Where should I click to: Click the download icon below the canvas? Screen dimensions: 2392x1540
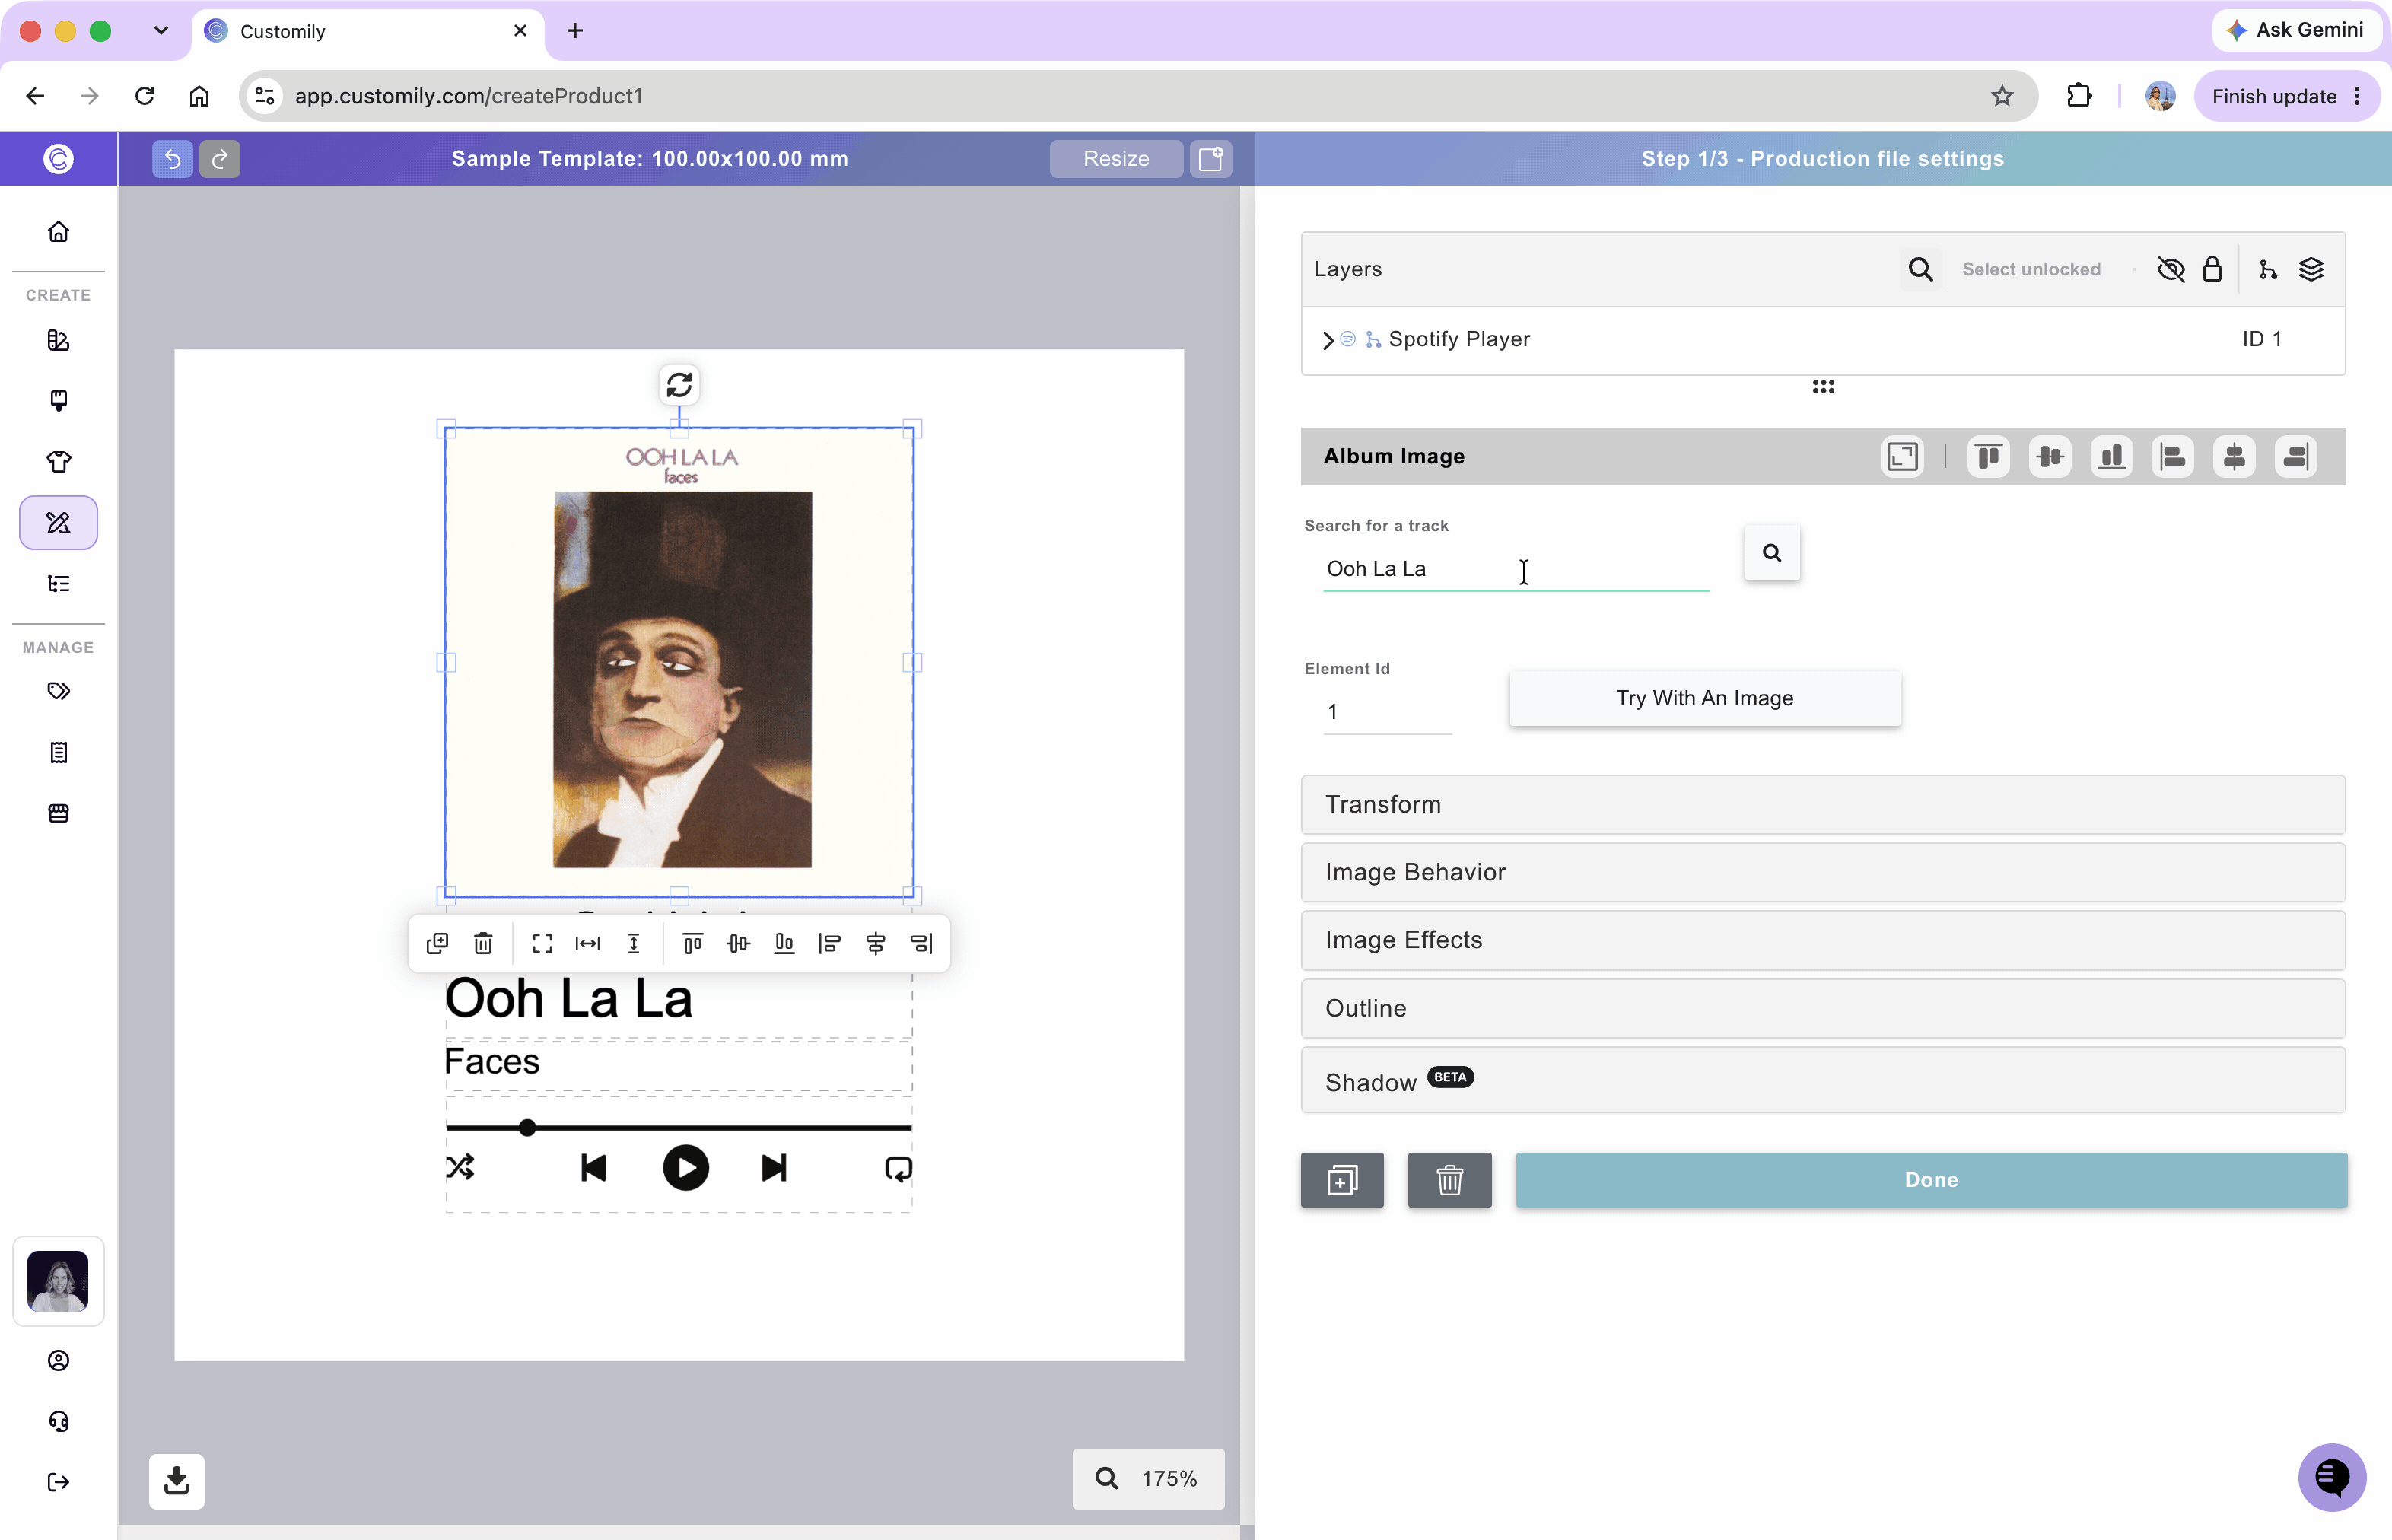pos(177,1481)
